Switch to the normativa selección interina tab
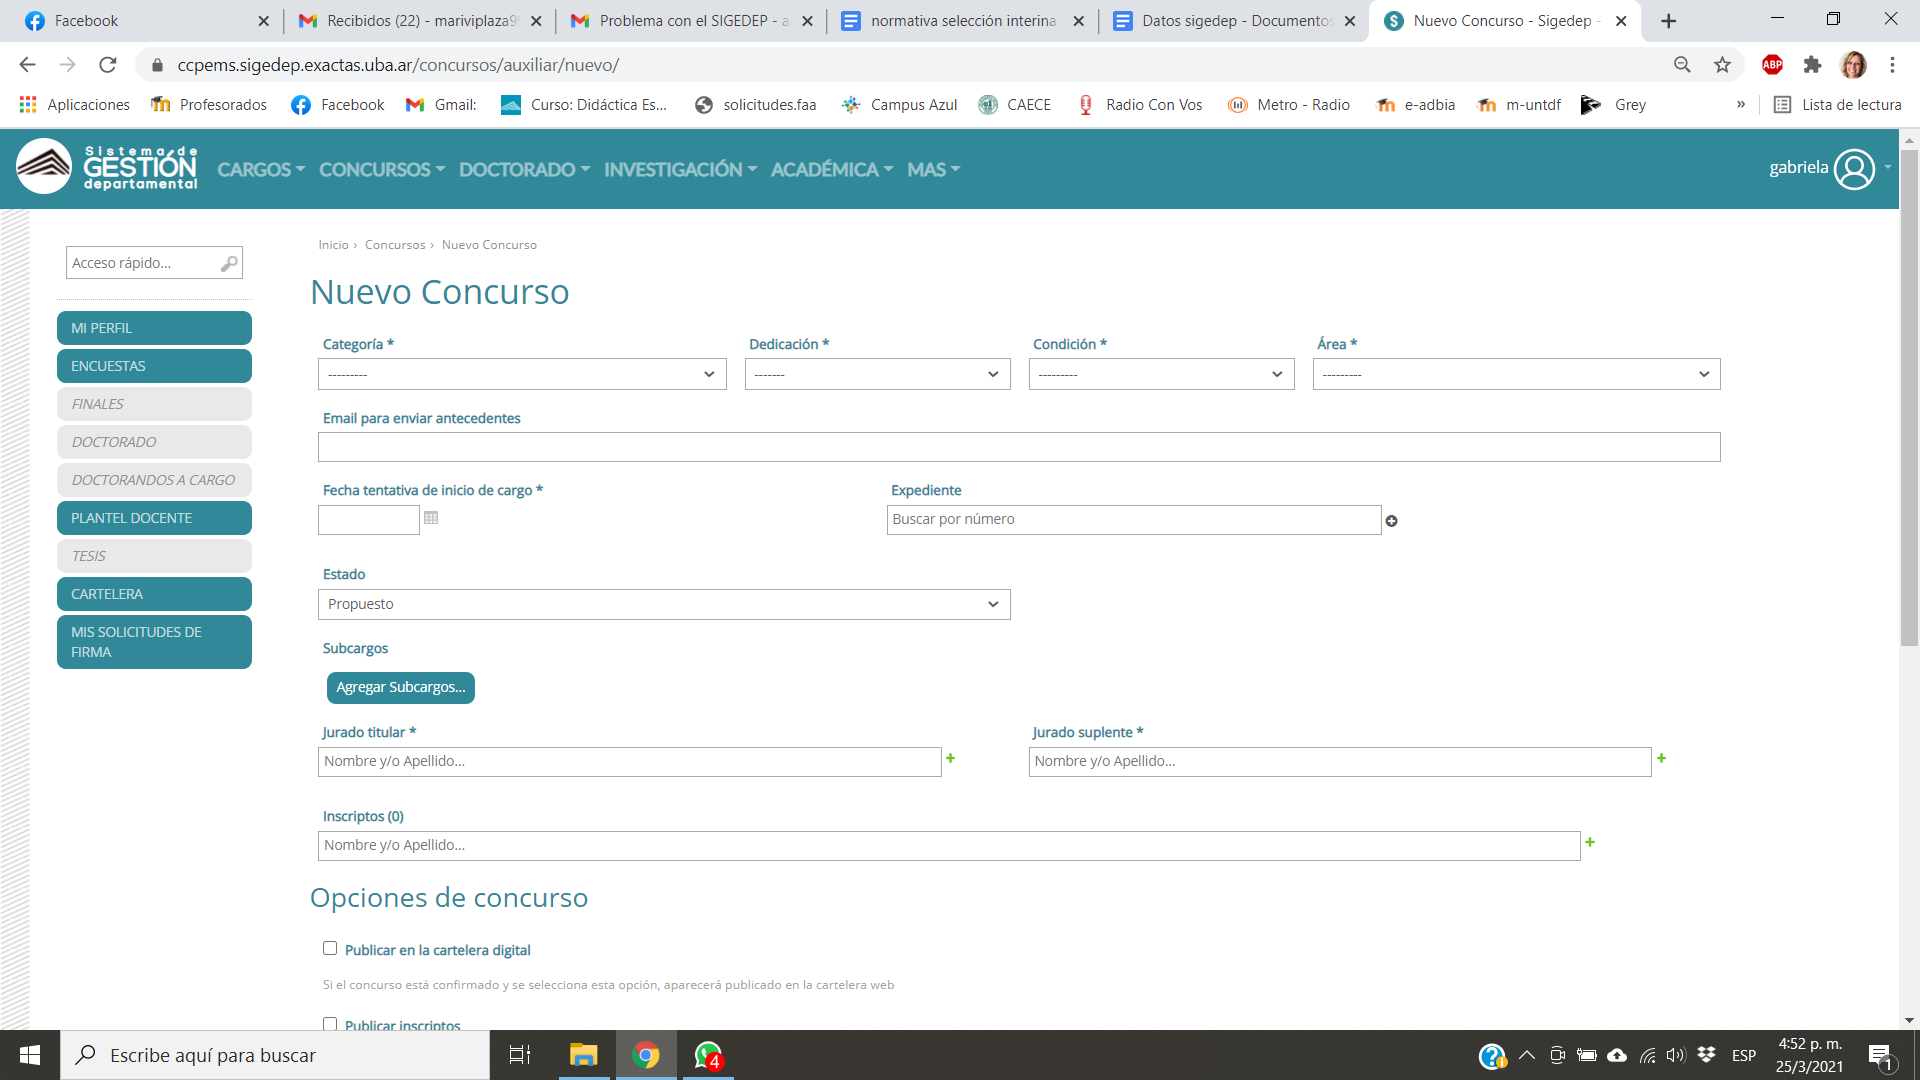The image size is (1920, 1080). coord(962,21)
